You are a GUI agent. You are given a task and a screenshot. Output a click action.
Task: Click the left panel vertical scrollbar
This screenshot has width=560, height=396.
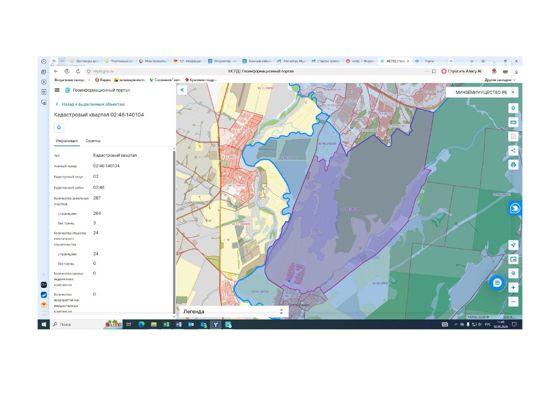[x=174, y=232]
